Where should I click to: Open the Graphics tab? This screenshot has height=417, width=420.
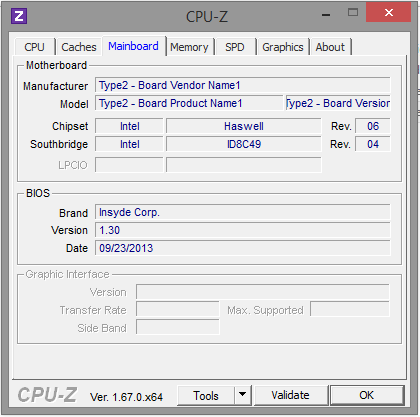point(283,47)
